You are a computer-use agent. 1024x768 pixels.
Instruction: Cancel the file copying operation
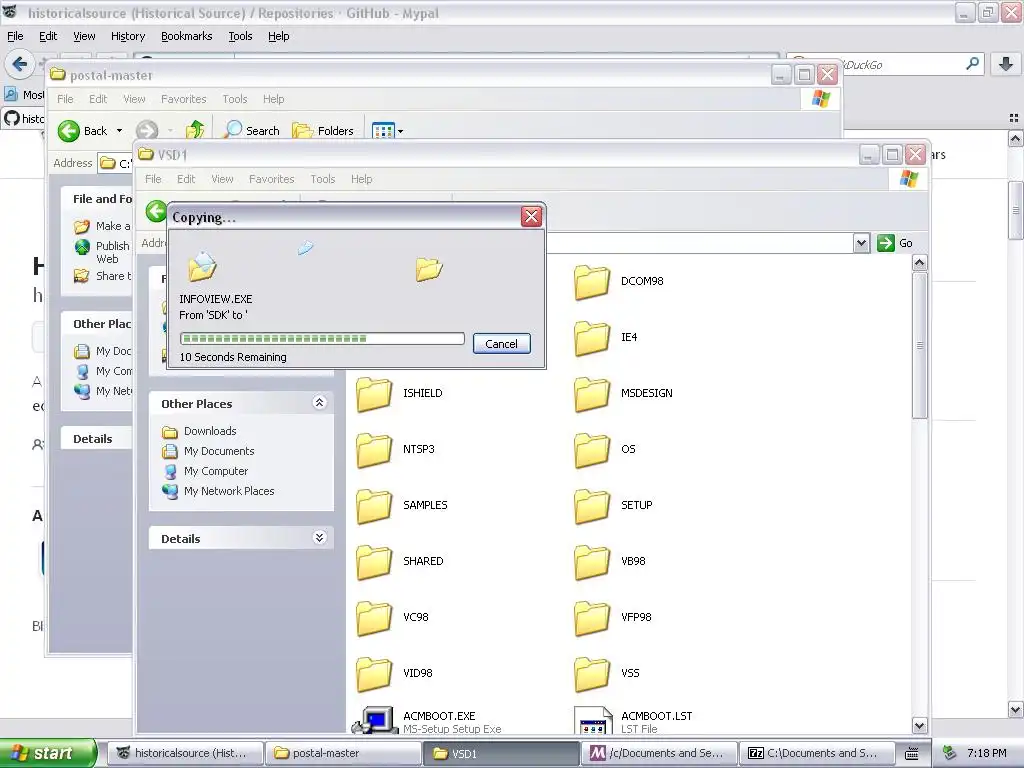pyautogui.click(x=502, y=344)
